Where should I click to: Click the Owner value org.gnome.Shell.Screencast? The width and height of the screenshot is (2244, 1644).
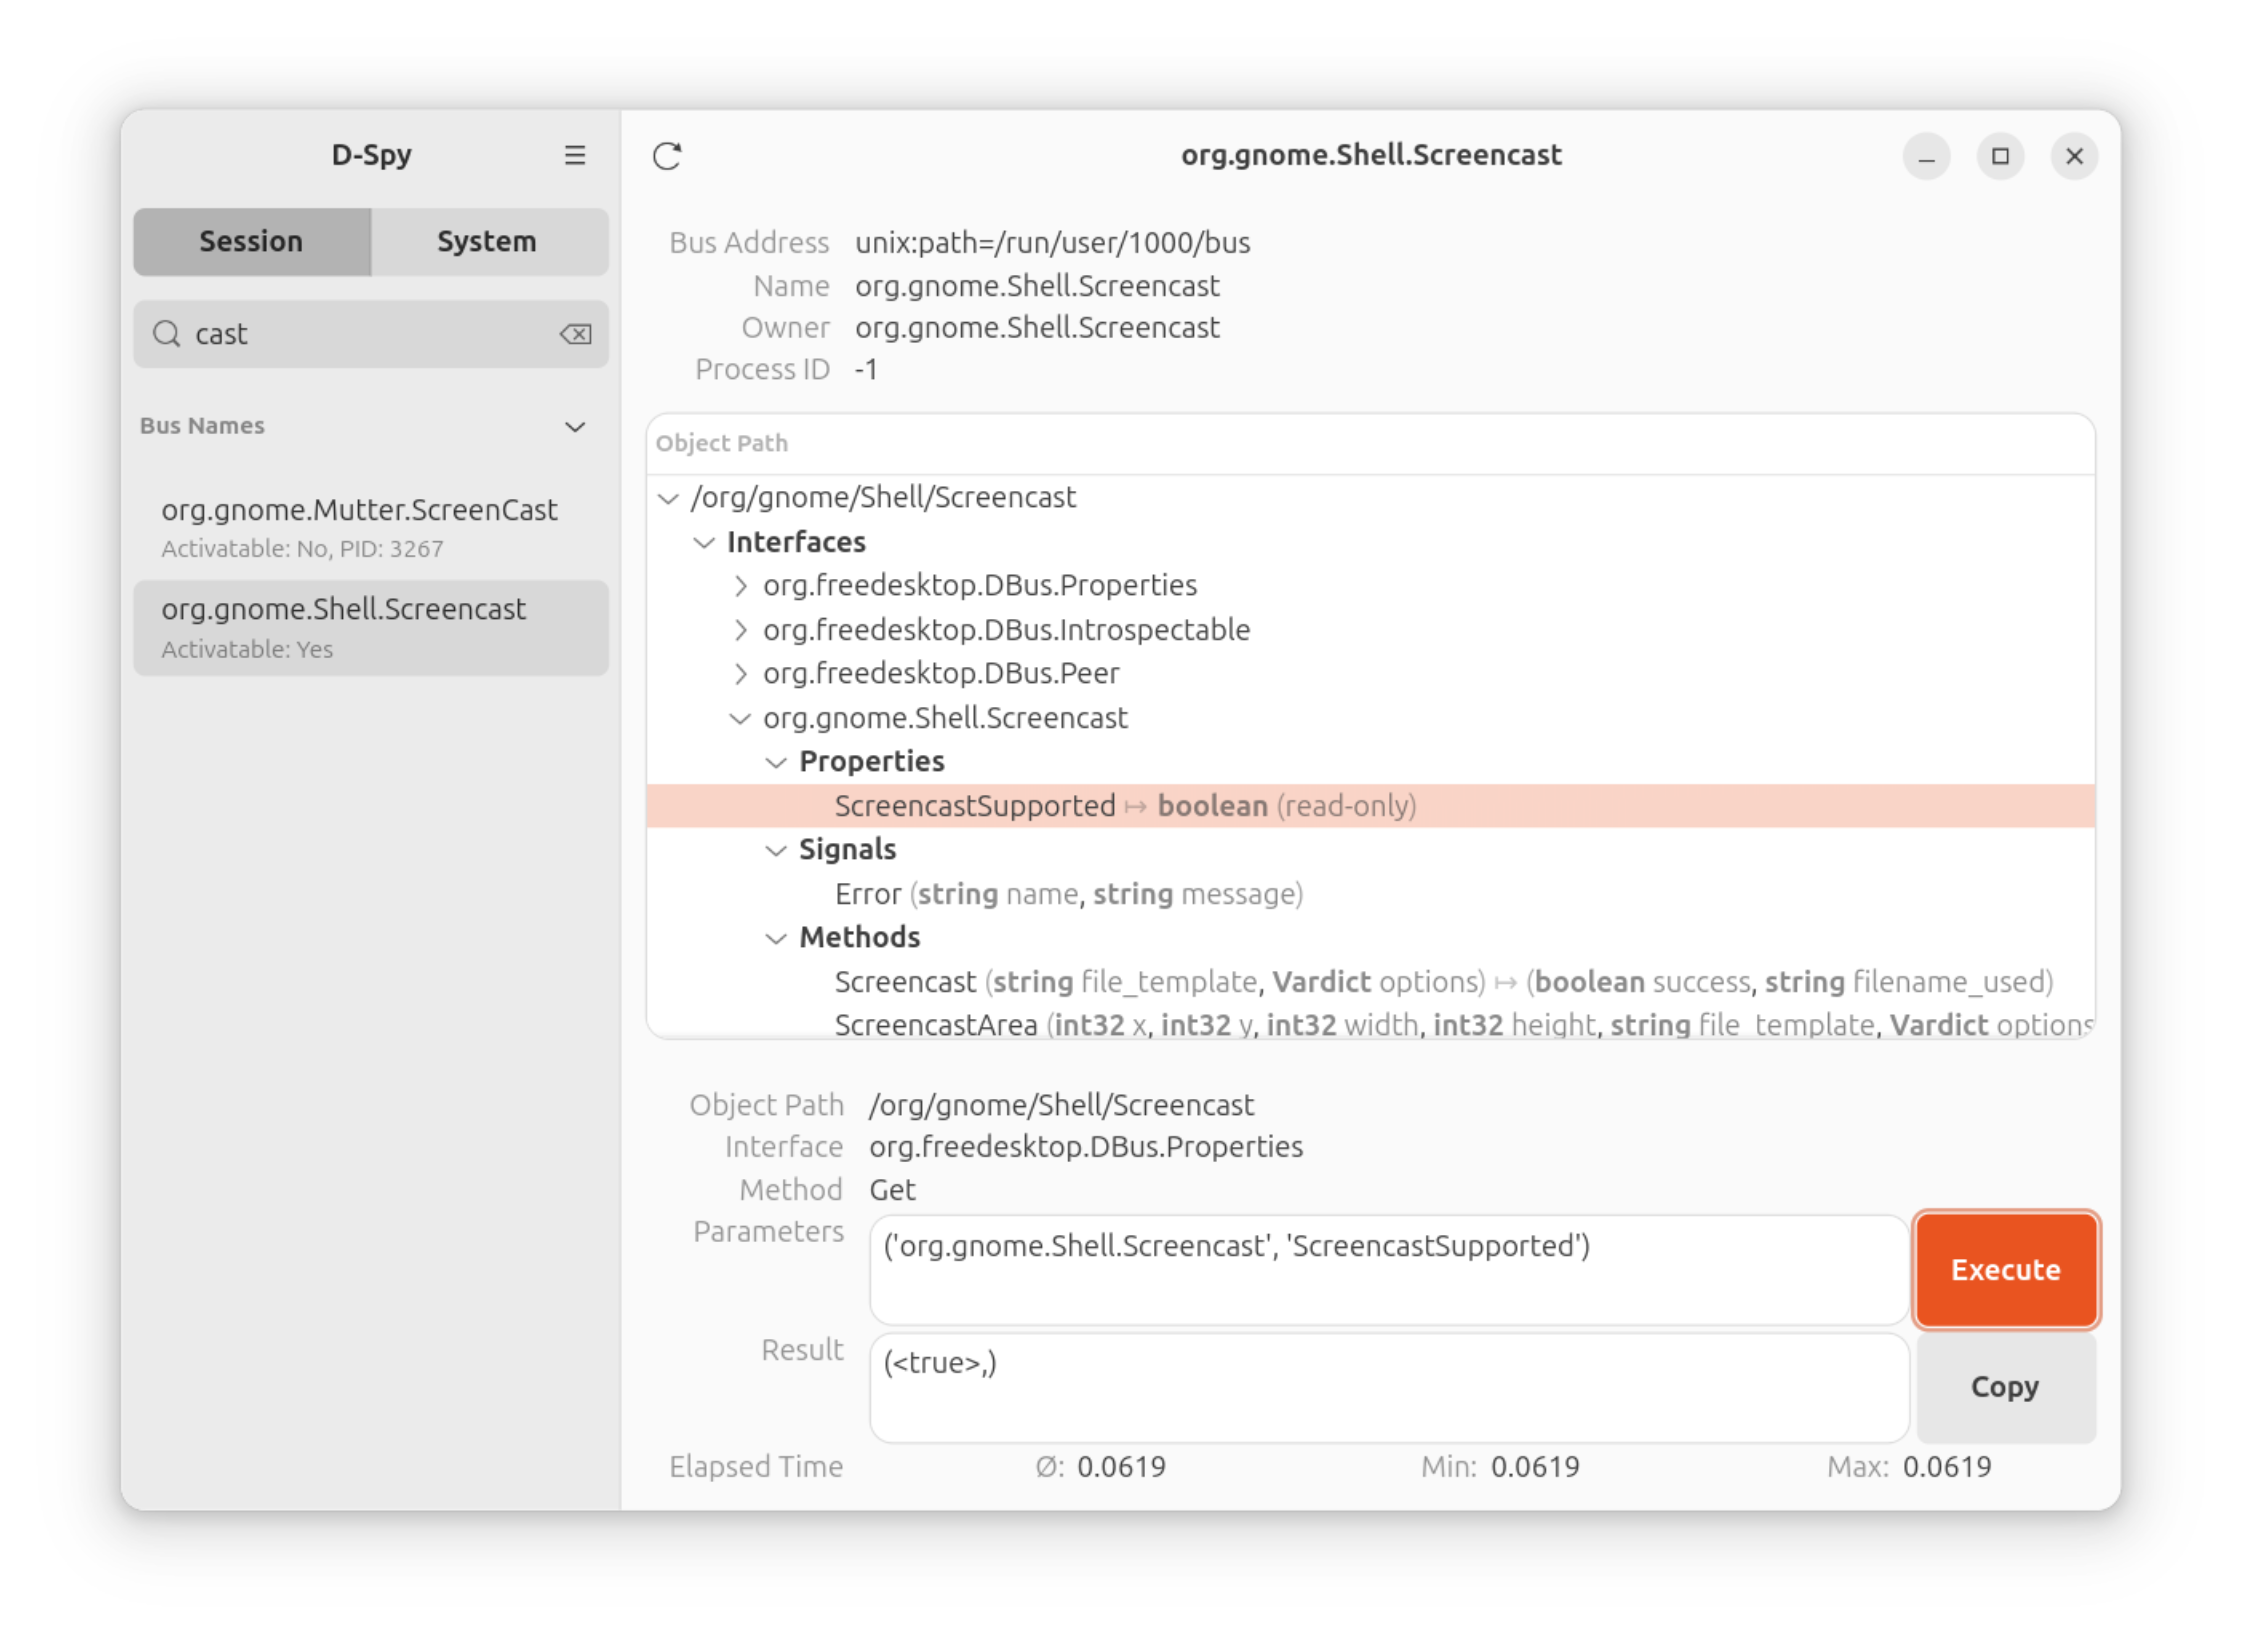point(1037,327)
